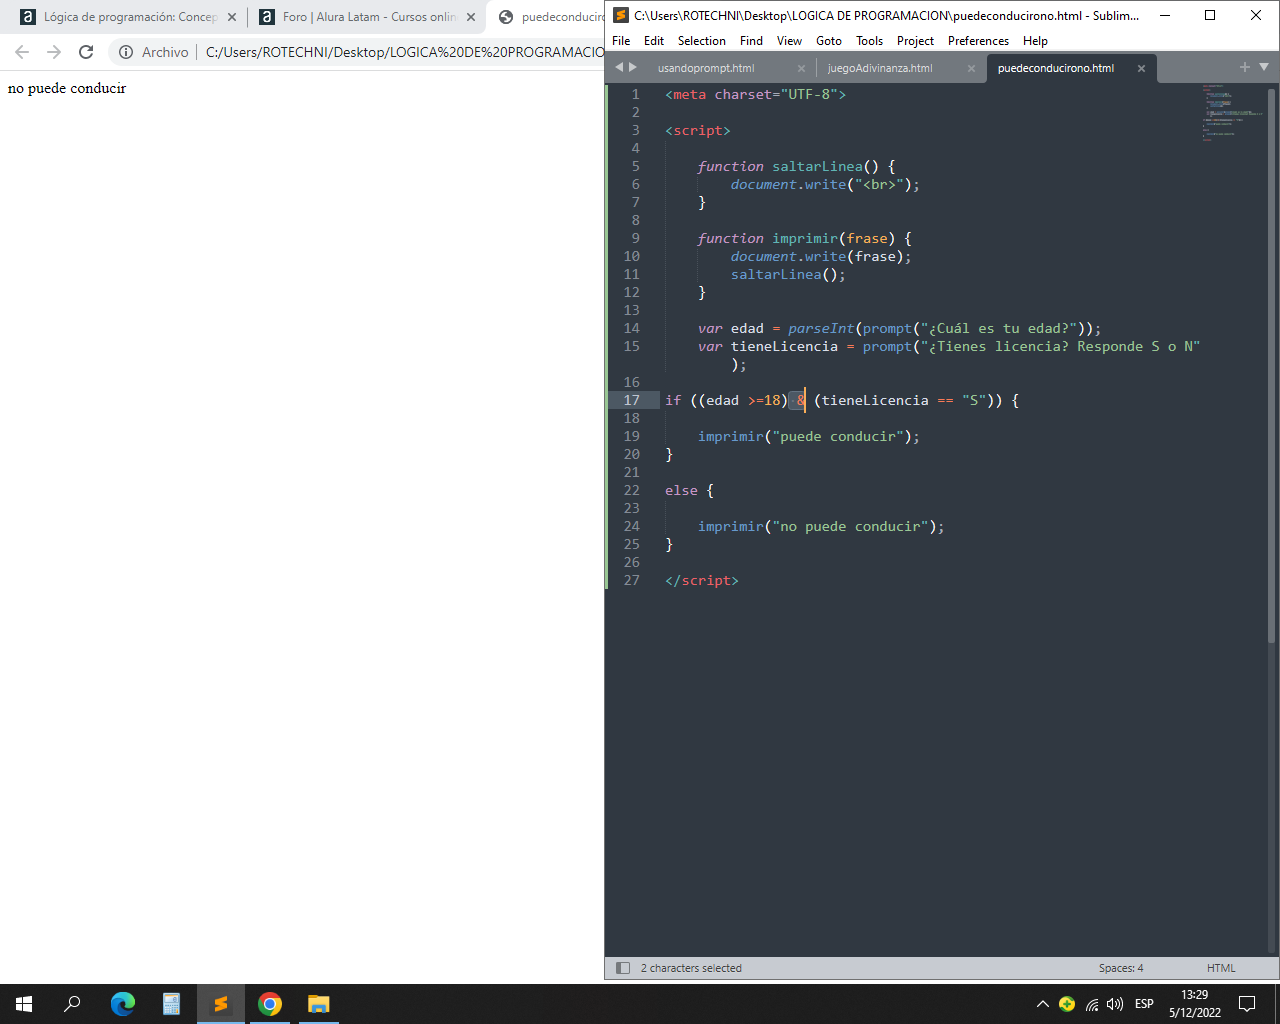
Task: Click 'var edad' declaration on line 14
Action: click(730, 328)
